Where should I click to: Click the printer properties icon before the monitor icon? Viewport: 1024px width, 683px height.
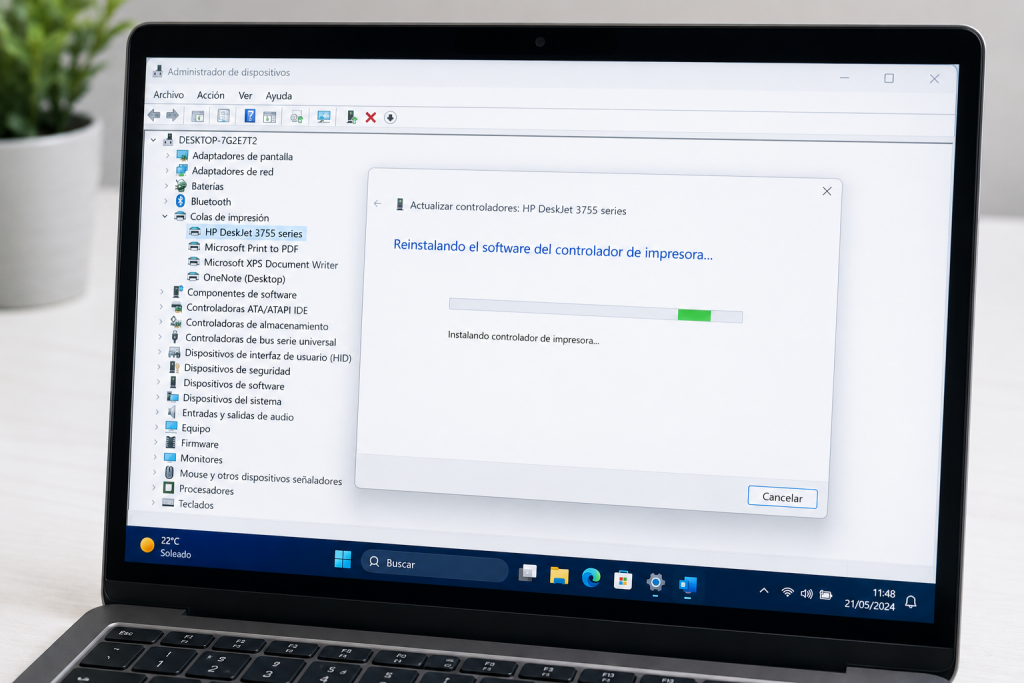(x=296, y=117)
